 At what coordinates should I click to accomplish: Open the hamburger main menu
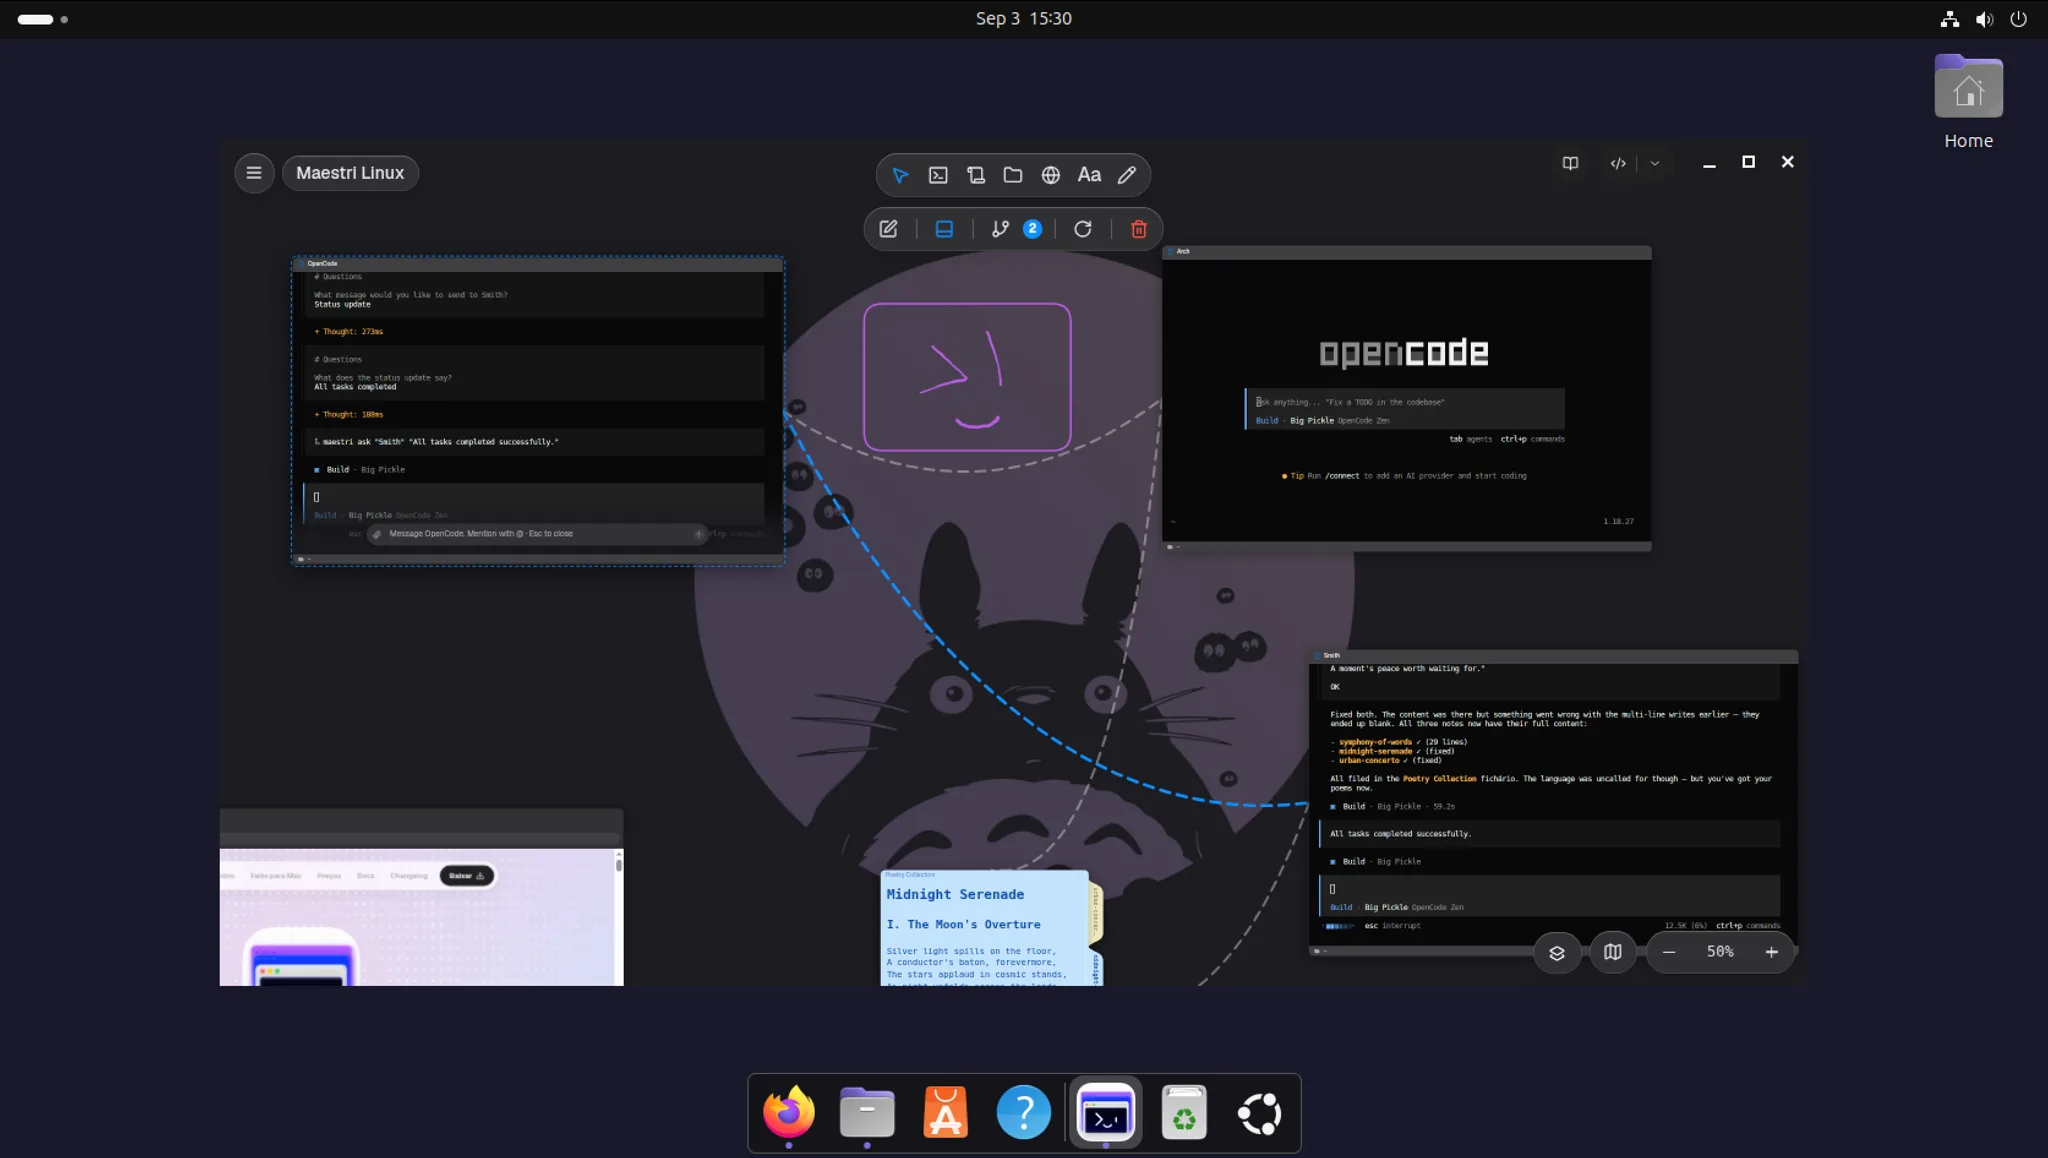(254, 173)
